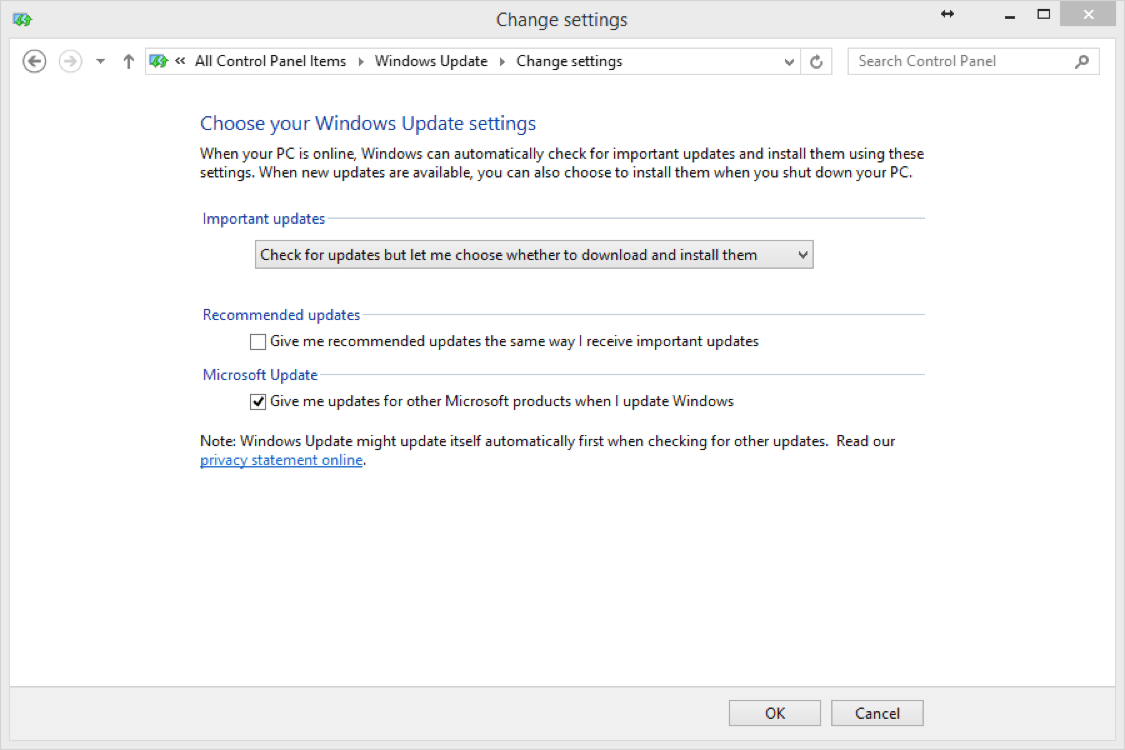Open the recent locations dropdown arrow
Viewport: 1125px width, 750px height.
(100, 62)
